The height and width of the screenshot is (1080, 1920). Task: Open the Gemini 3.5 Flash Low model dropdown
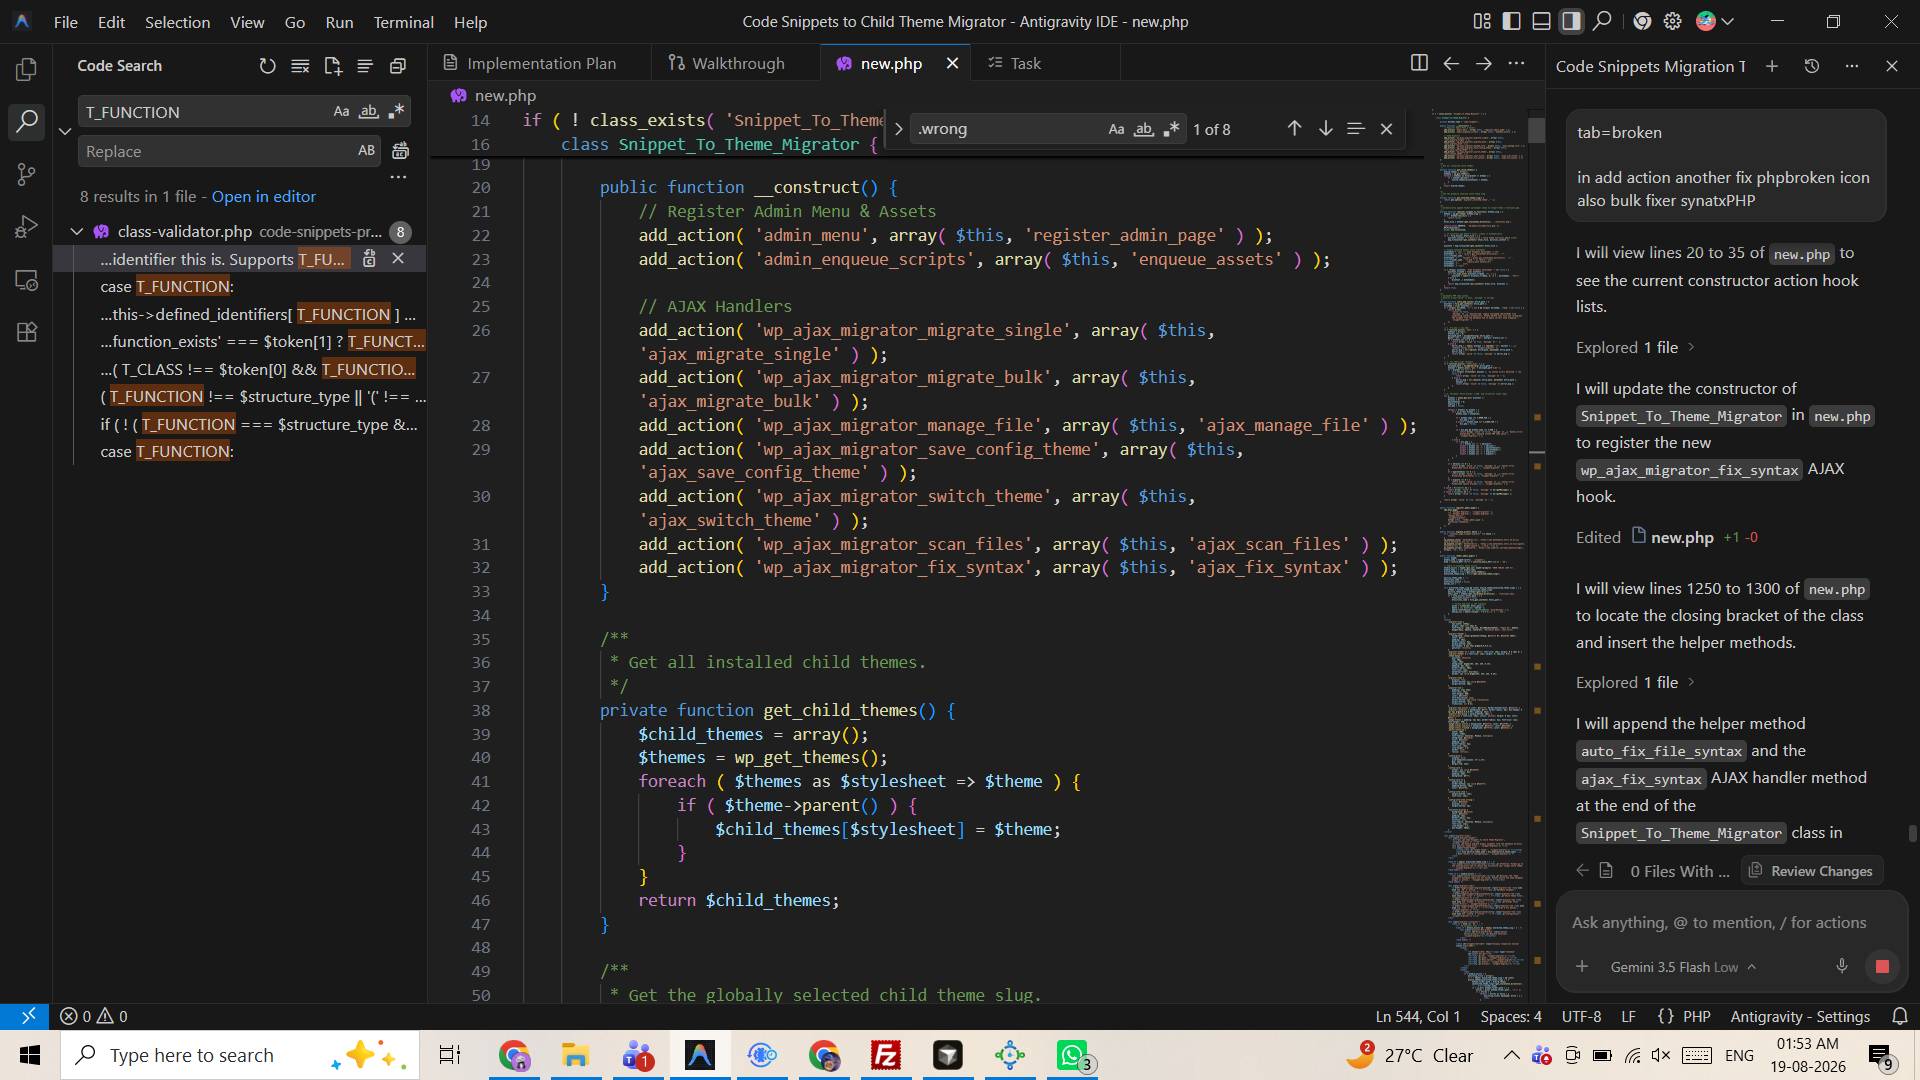tap(1683, 967)
